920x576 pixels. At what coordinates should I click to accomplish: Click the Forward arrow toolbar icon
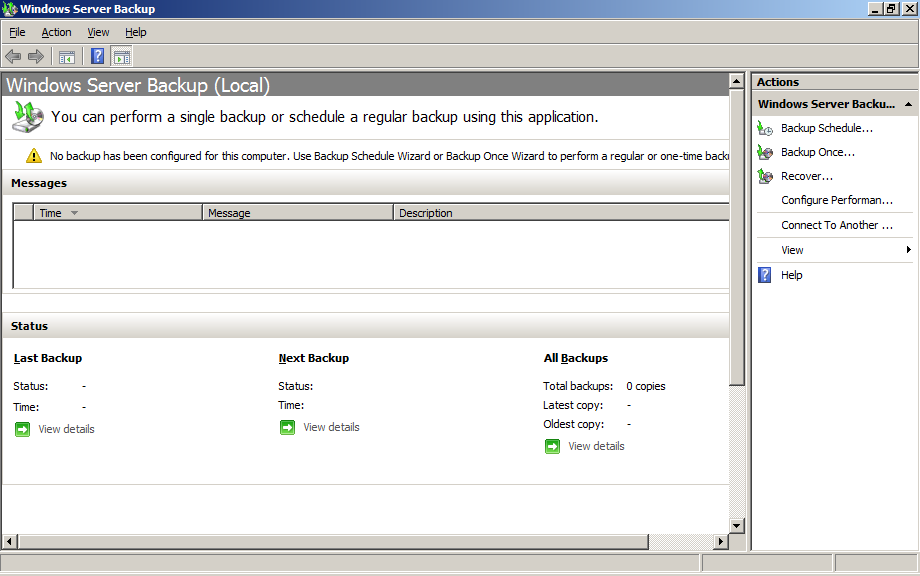pyautogui.click(x=36, y=57)
